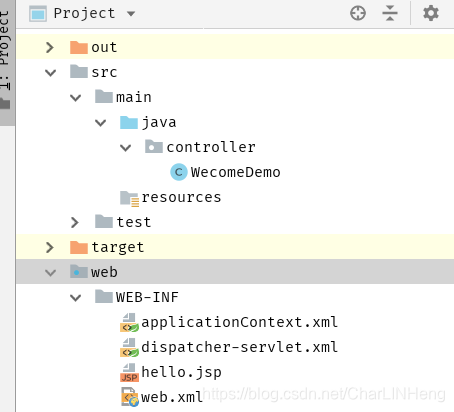Click the scroll from source crosshair icon

[x=358, y=13]
